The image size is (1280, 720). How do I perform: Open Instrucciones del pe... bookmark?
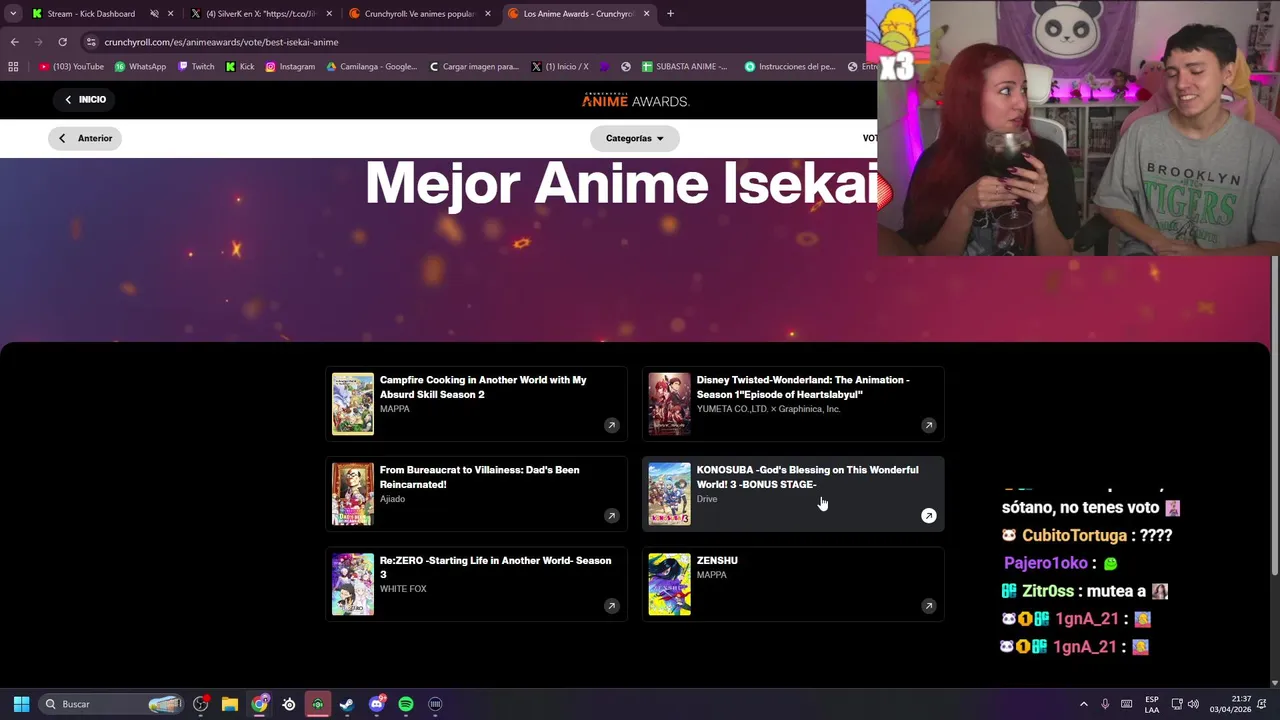[790, 67]
